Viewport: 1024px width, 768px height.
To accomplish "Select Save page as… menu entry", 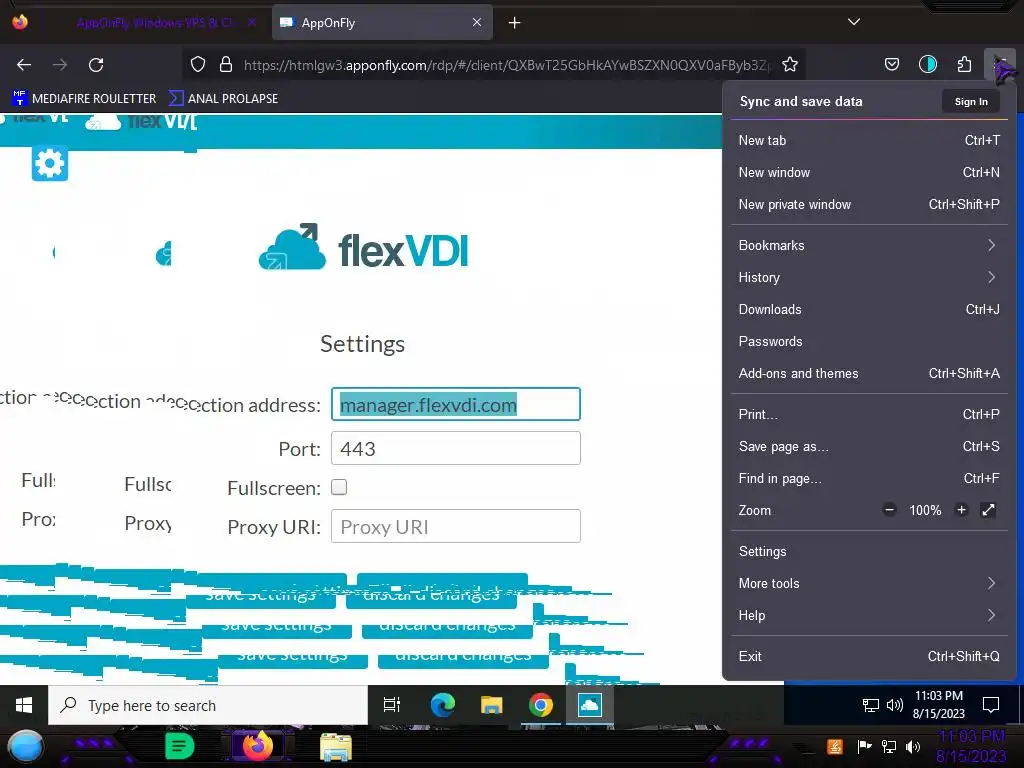I will click(x=869, y=447).
